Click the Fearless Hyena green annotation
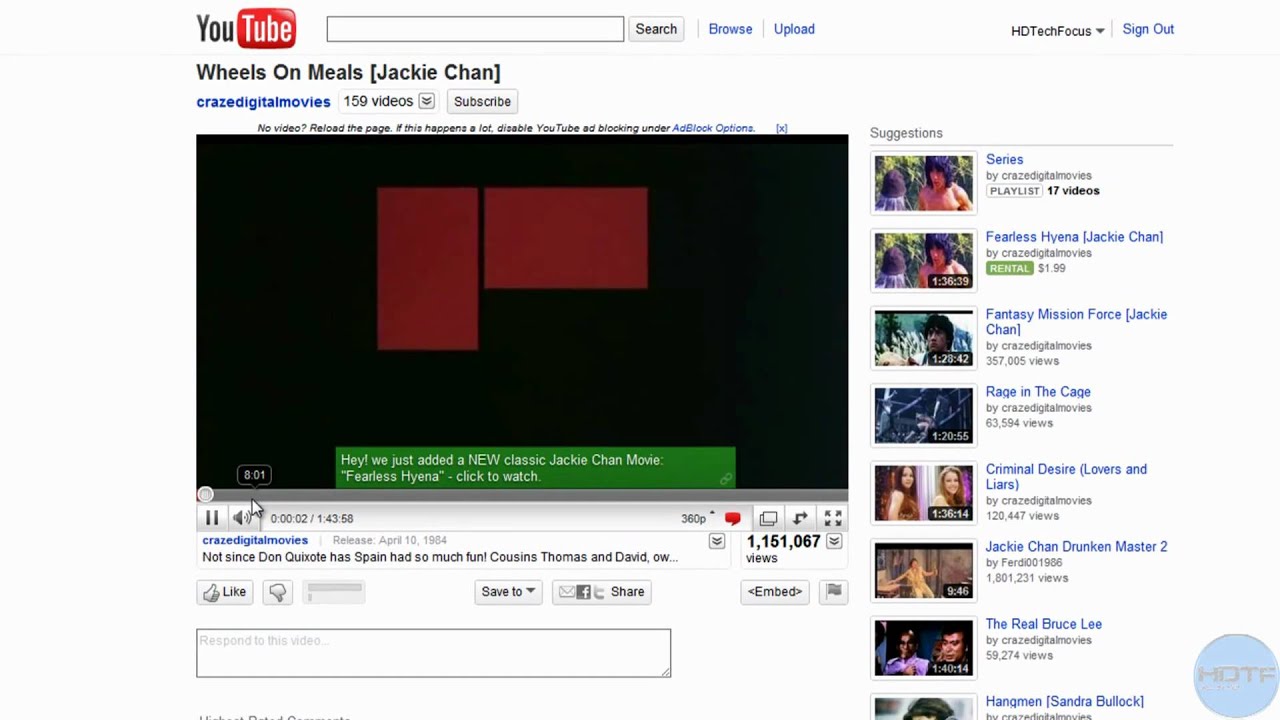 [535, 468]
